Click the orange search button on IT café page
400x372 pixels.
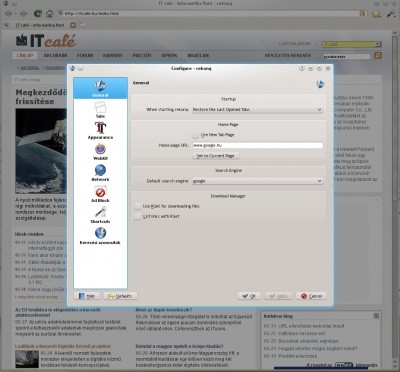[x=378, y=55]
